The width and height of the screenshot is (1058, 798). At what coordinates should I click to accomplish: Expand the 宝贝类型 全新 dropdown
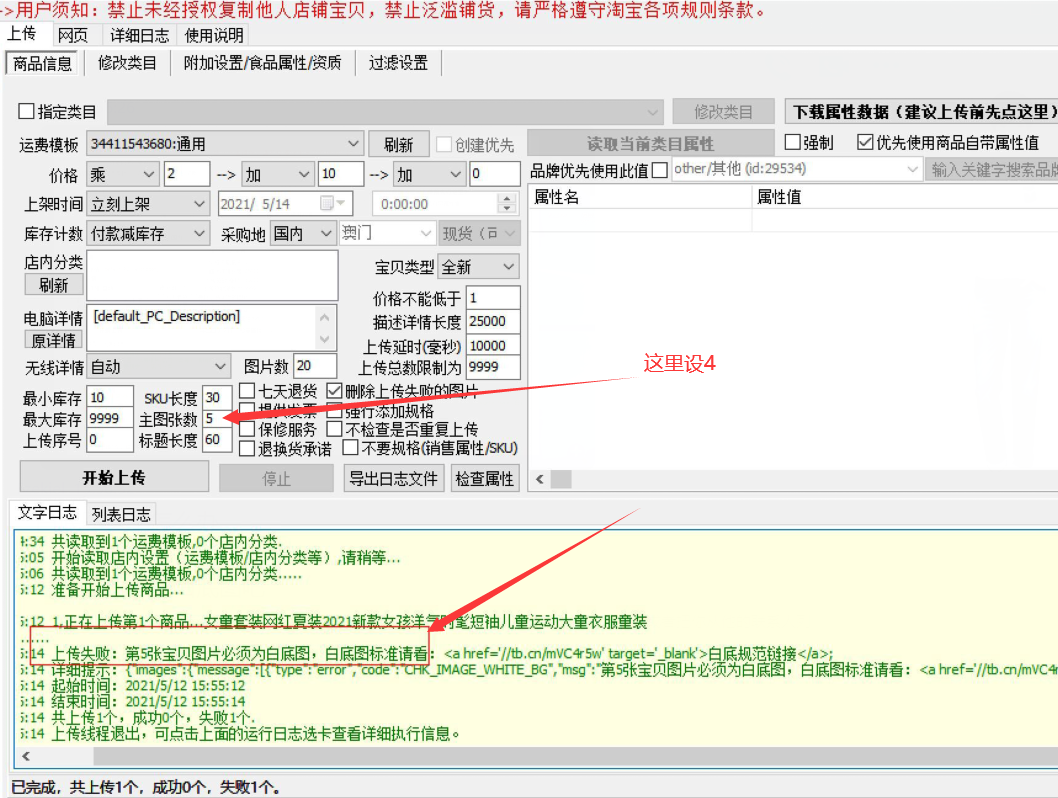tap(509, 267)
